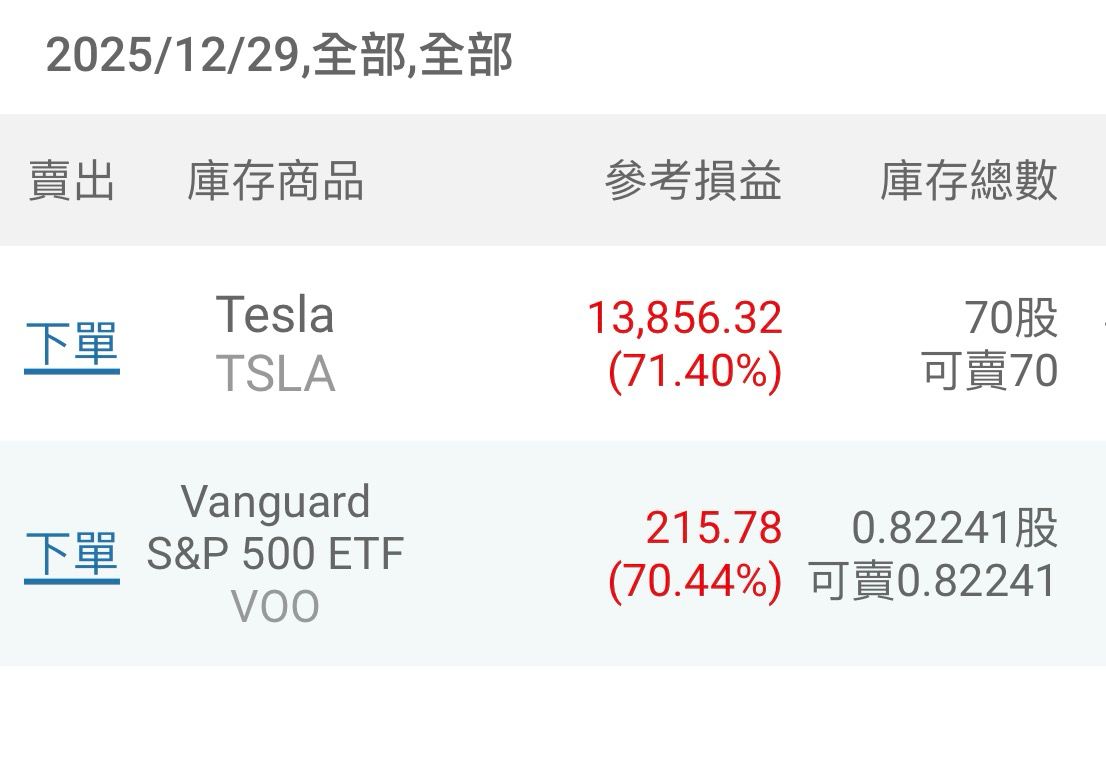Viewport: 1106px width, 761px height.
Task: Sort by the 參考損益 column header
Action: (693, 181)
